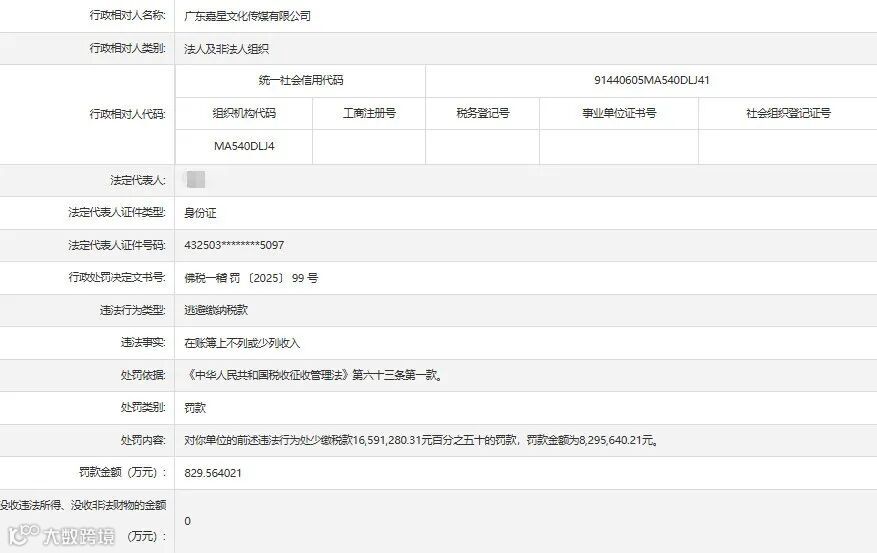Click the 事业单位证书号 column header
The width and height of the screenshot is (877, 553).
(619, 114)
